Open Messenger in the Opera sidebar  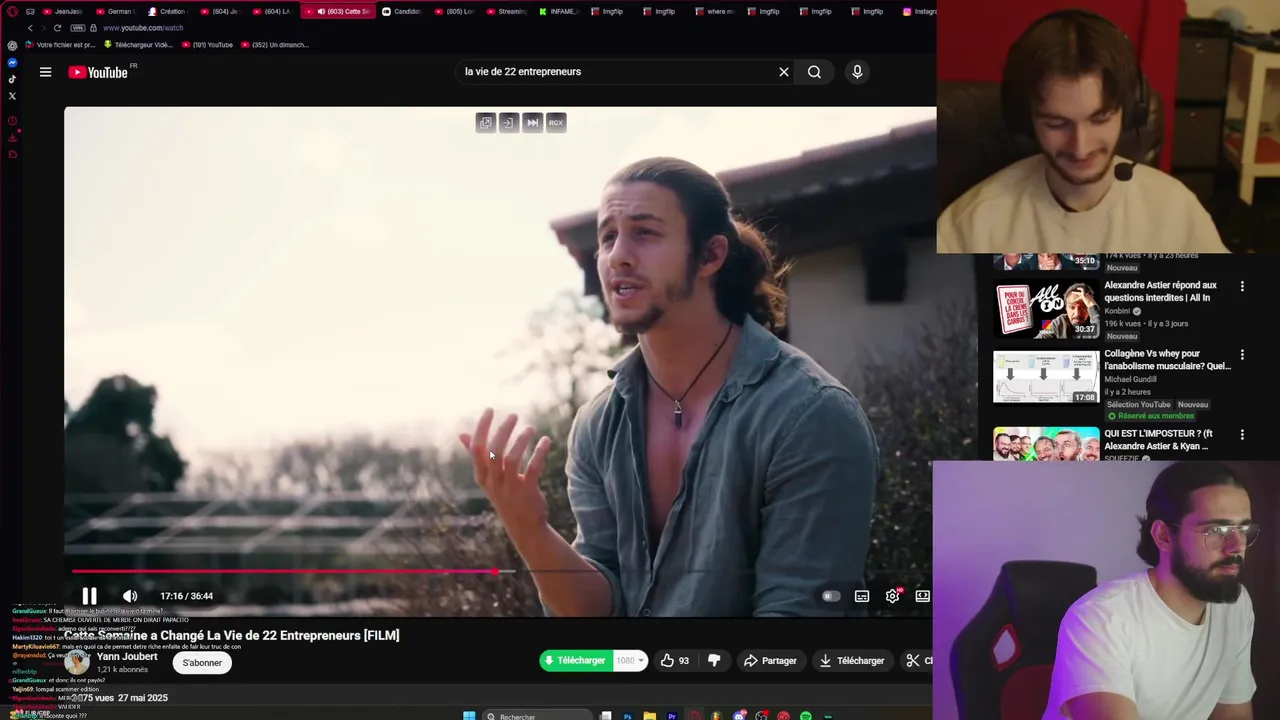[x=12, y=63]
